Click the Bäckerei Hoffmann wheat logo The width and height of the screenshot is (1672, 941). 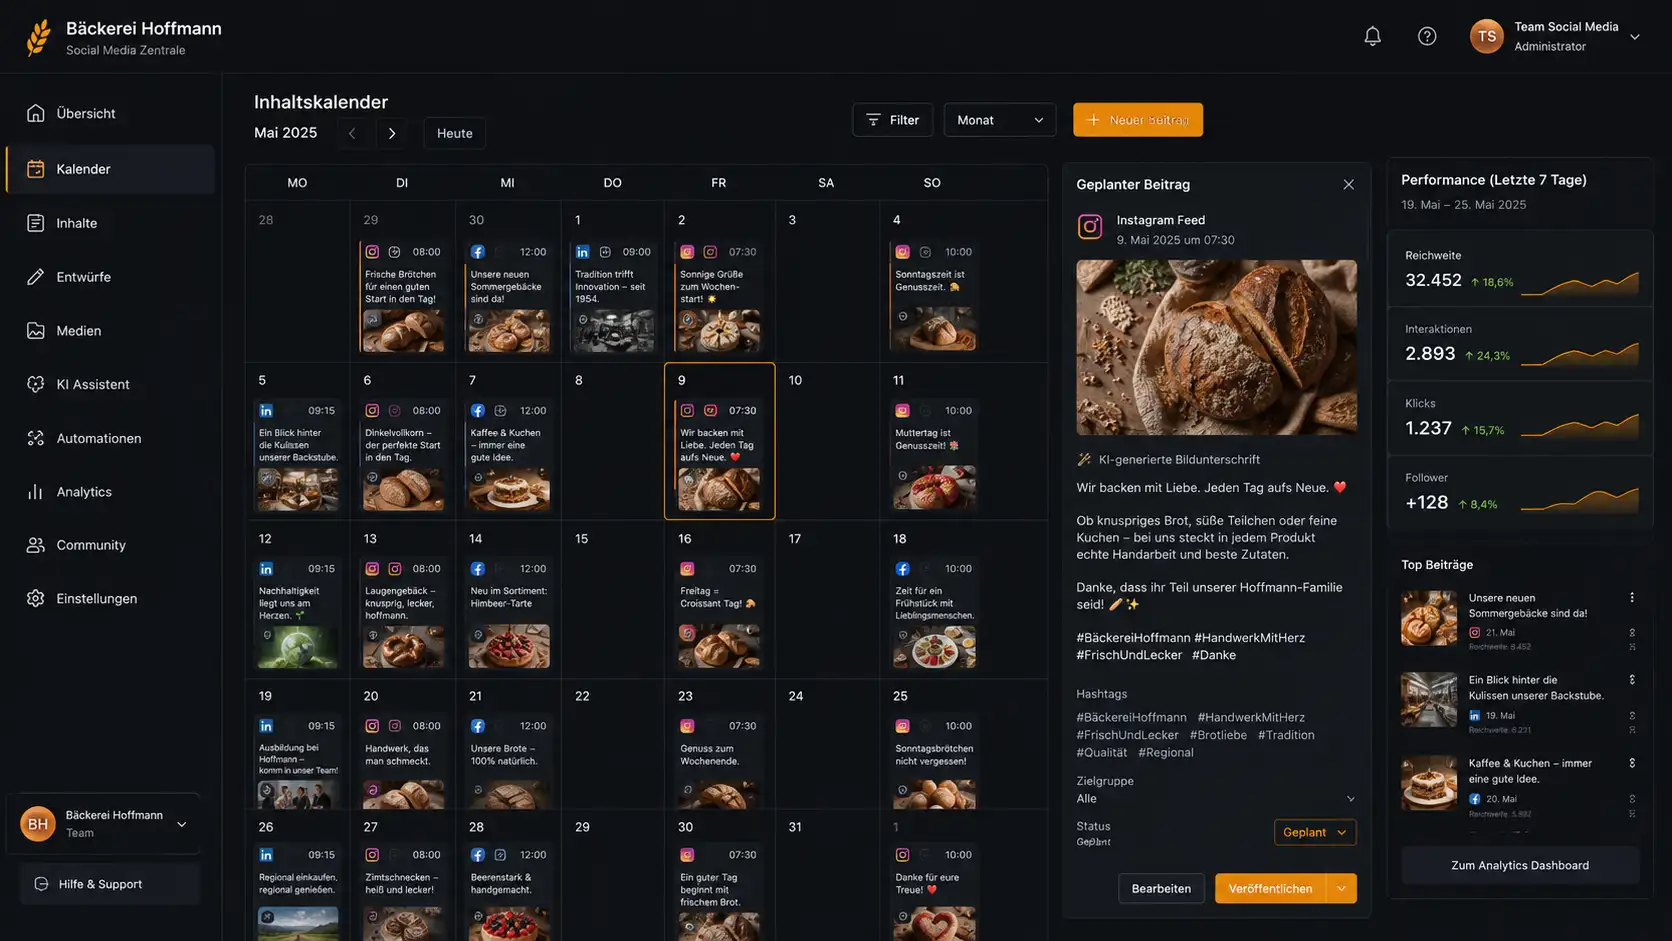pos(38,37)
